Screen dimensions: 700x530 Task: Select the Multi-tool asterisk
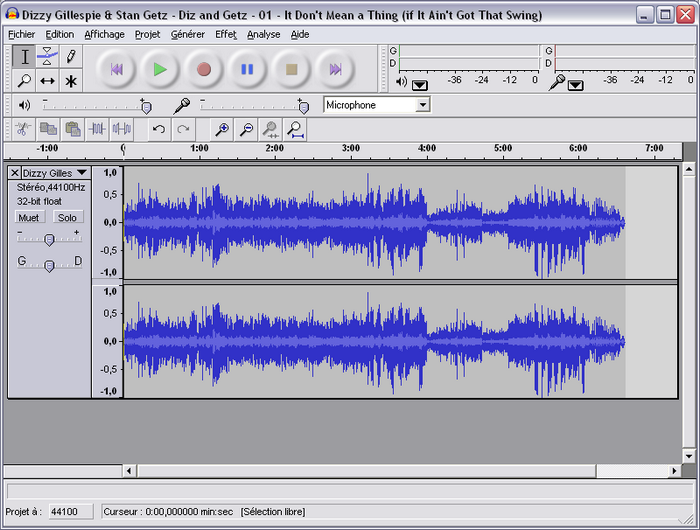[71, 81]
